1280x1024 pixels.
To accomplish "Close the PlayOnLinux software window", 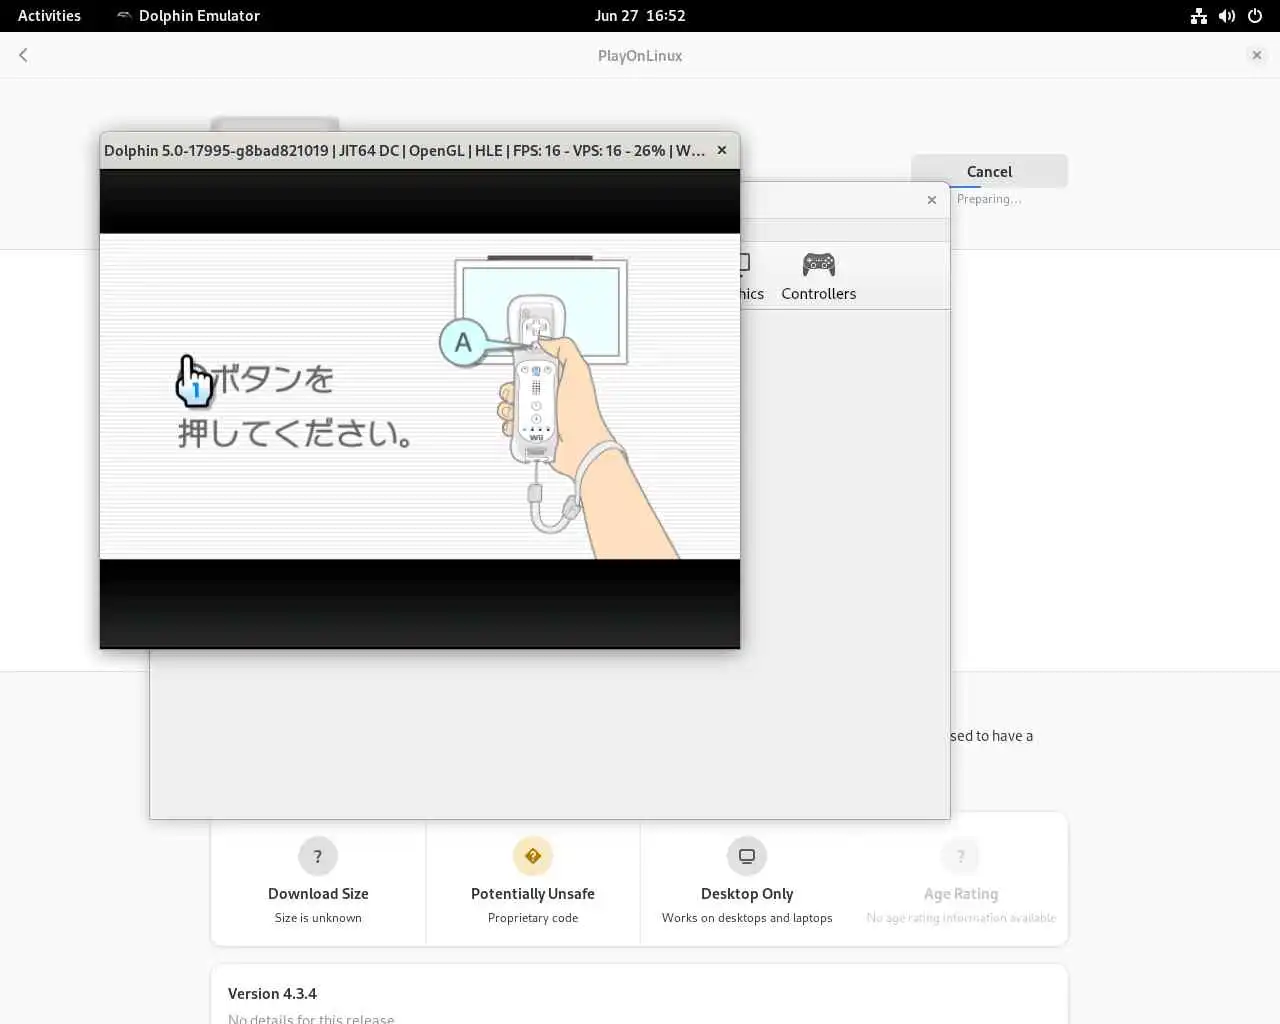I will pos(1257,55).
